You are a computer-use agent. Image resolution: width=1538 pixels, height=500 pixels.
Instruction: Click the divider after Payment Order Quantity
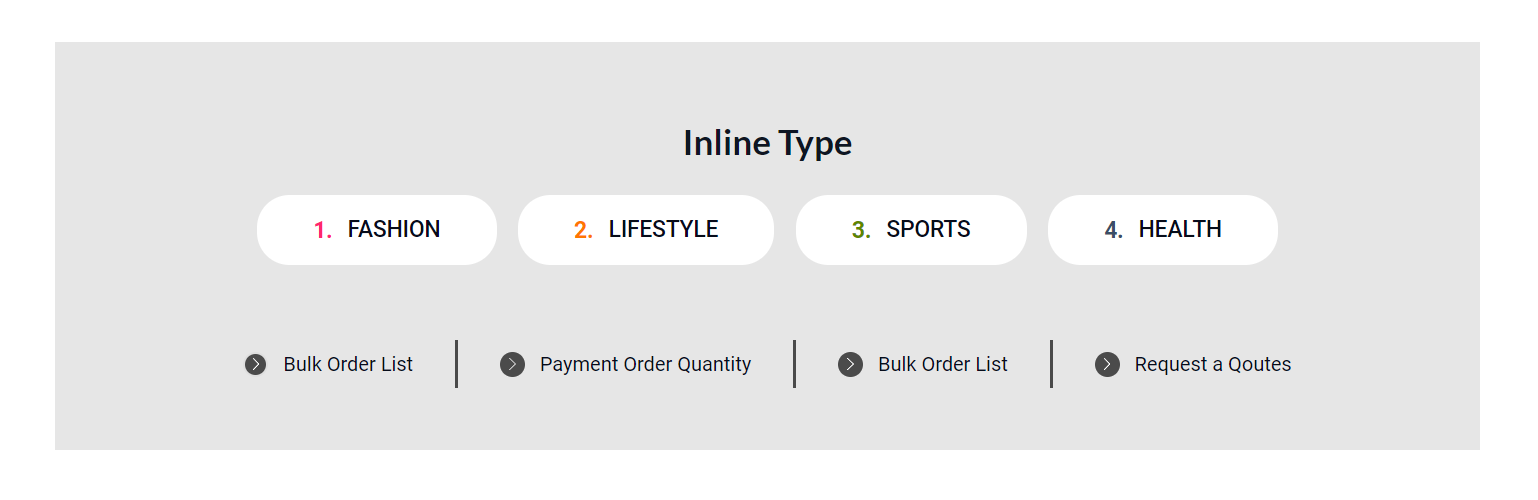click(x=794, y=364)
